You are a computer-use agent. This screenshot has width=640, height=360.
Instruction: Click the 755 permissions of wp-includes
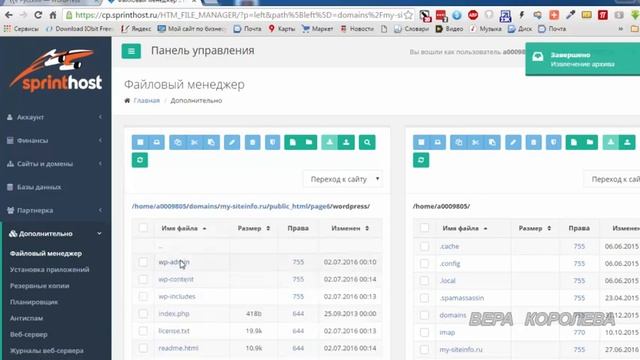298,296
